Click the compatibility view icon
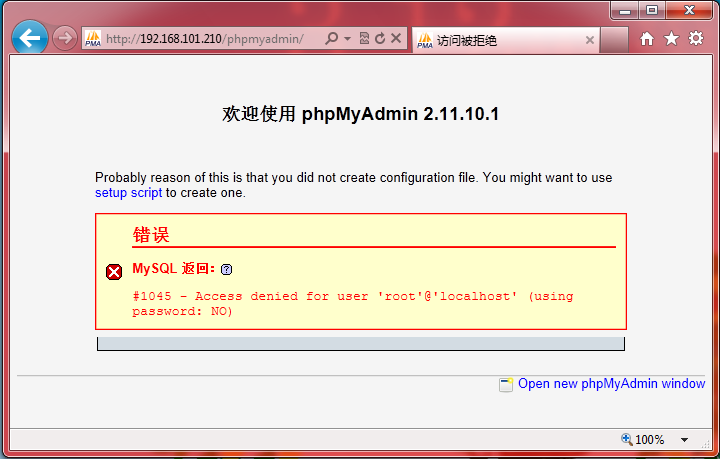The image size is (720, 459). pos(364,38)
